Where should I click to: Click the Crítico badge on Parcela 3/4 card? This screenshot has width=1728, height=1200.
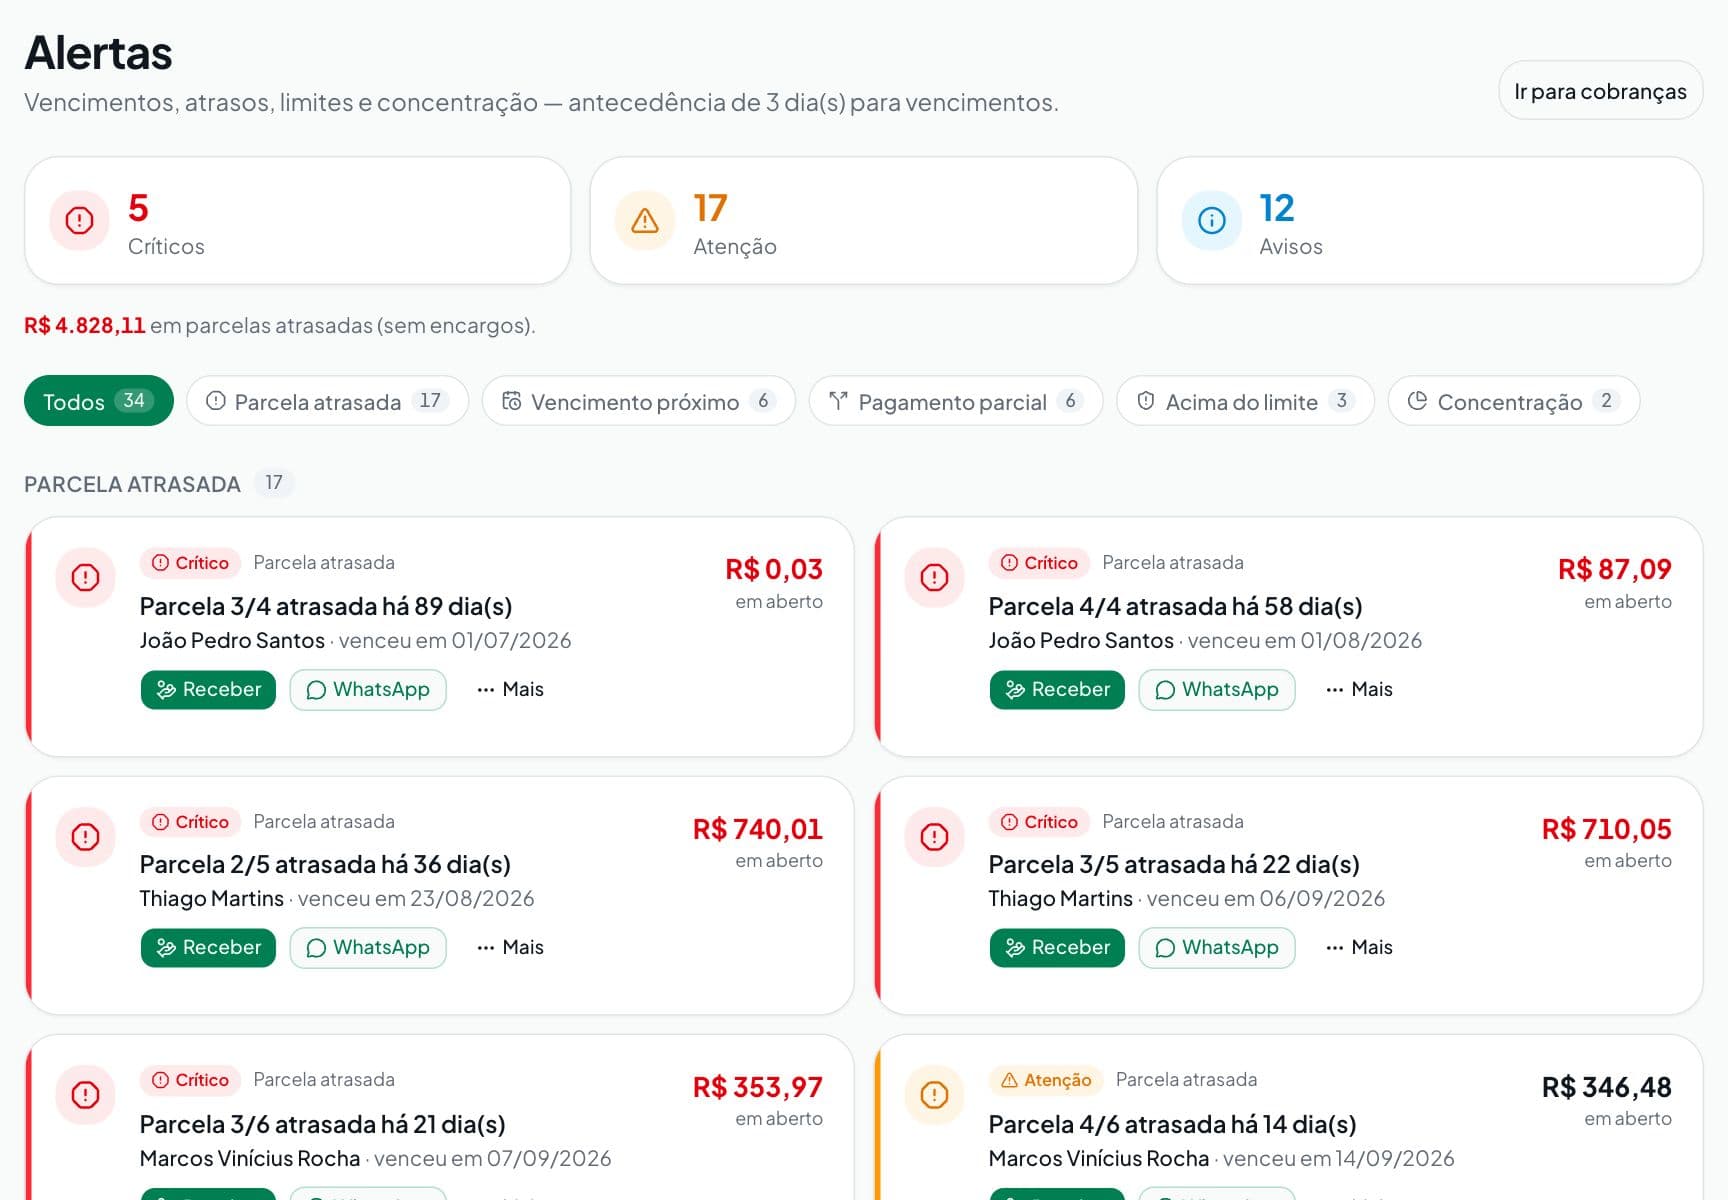(x=190, y=563)
